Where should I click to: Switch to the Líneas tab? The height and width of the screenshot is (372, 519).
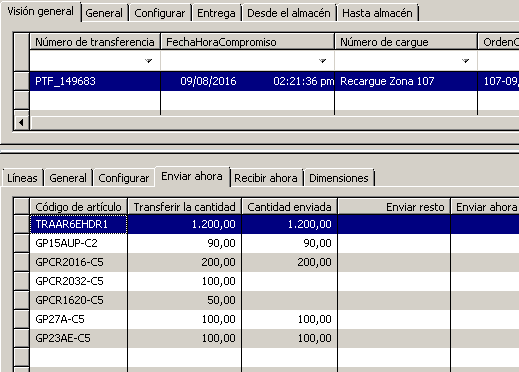22,178
